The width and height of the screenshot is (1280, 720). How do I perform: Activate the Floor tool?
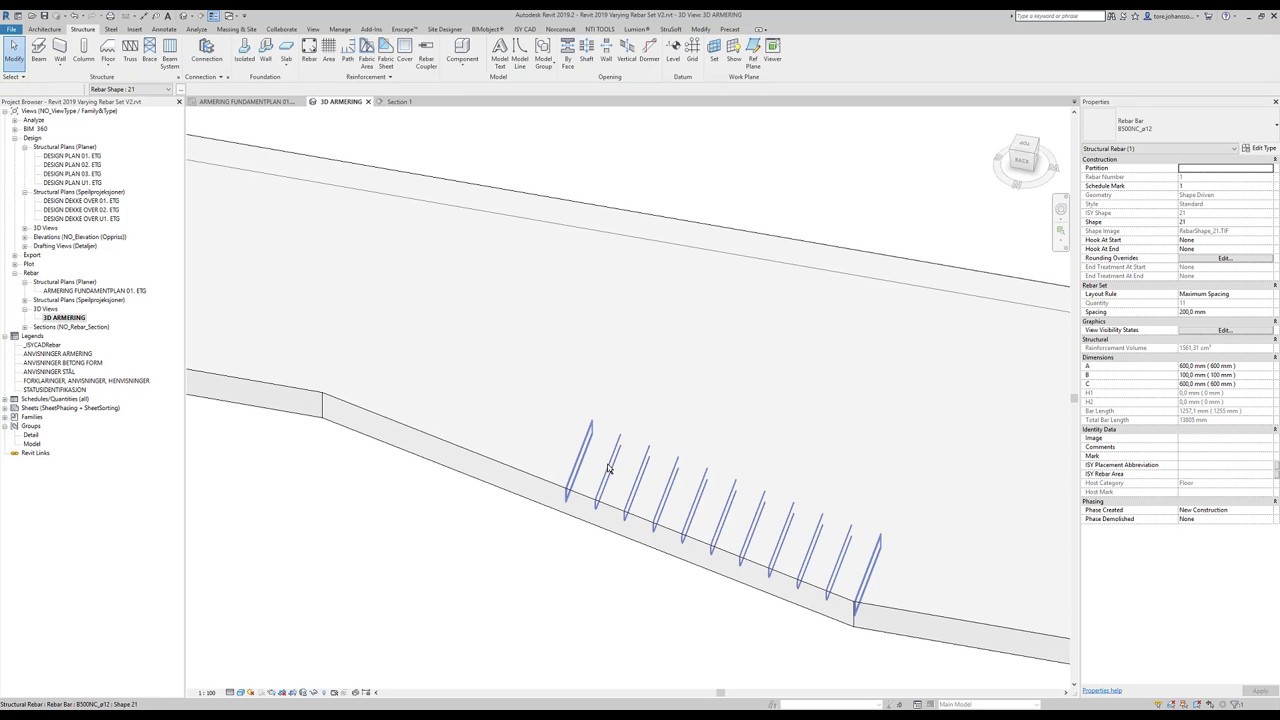108,51
